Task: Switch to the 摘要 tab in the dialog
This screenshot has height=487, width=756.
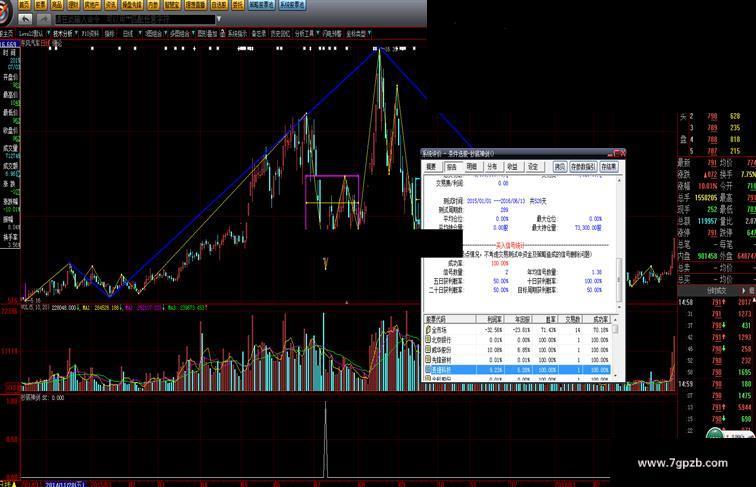Action: (x=432, y=166)
